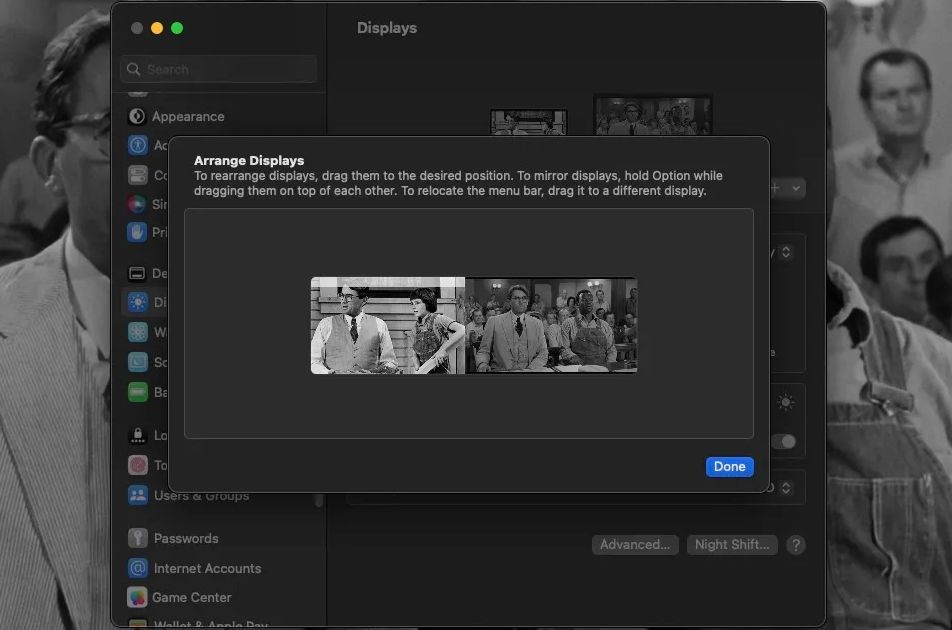The height and width of the screenshot is (630, 952).
Task: Adjust the brightness sun slider
Action: pos(787,405)
